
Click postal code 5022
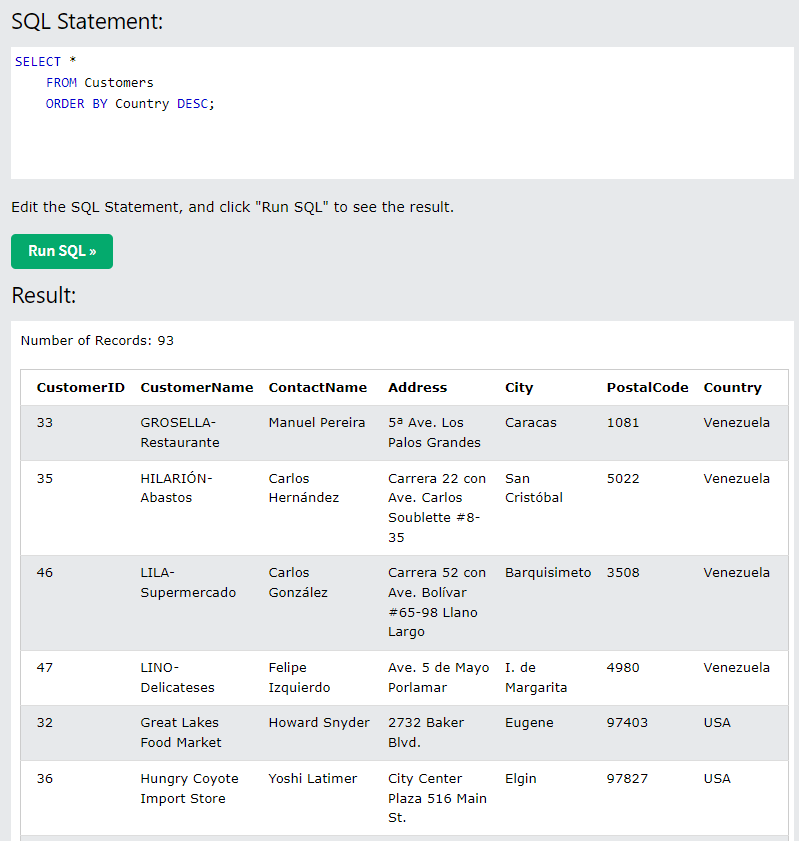click(x=623, y=478)
